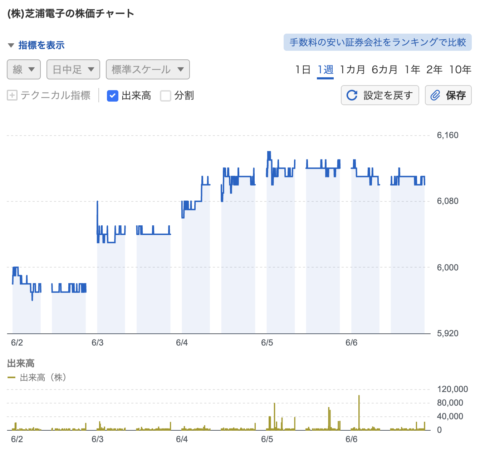Switch to the 1年 range tab

(x=412, y=69)
